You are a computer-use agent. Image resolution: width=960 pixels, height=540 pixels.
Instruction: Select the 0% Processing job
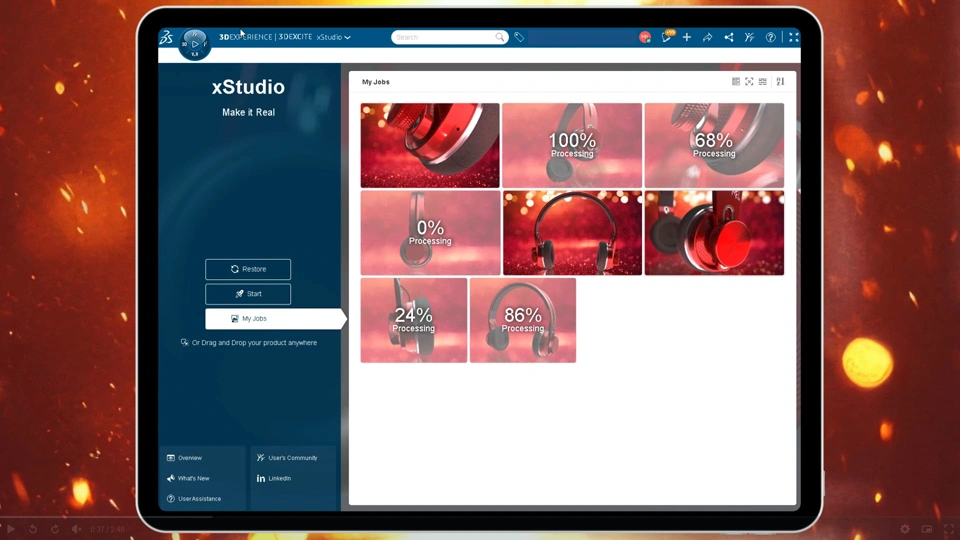(x=430, y=233)
